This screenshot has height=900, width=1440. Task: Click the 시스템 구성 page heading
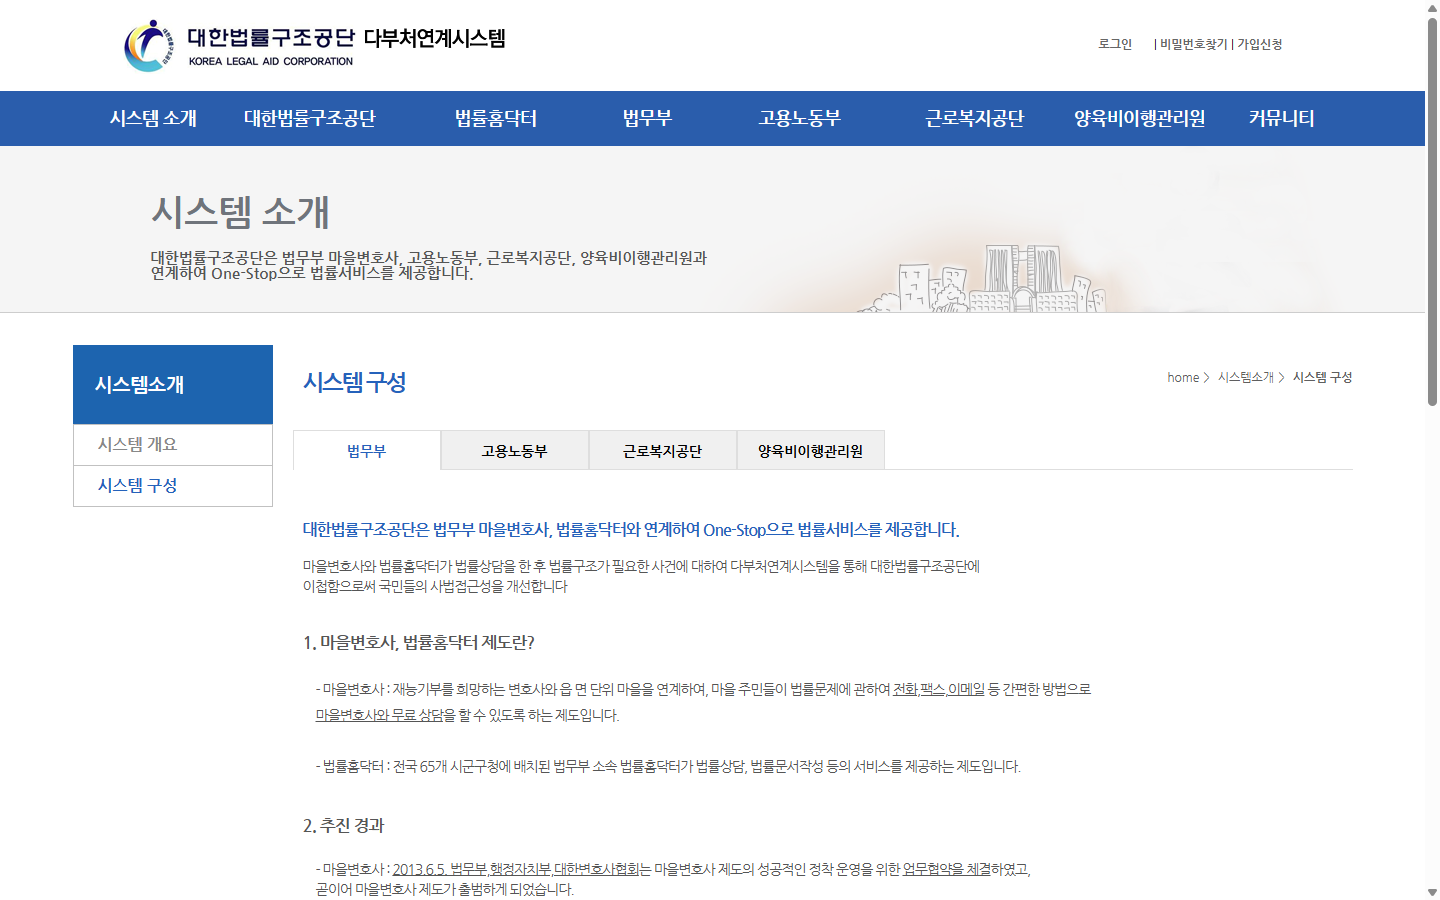pos(355,382)
